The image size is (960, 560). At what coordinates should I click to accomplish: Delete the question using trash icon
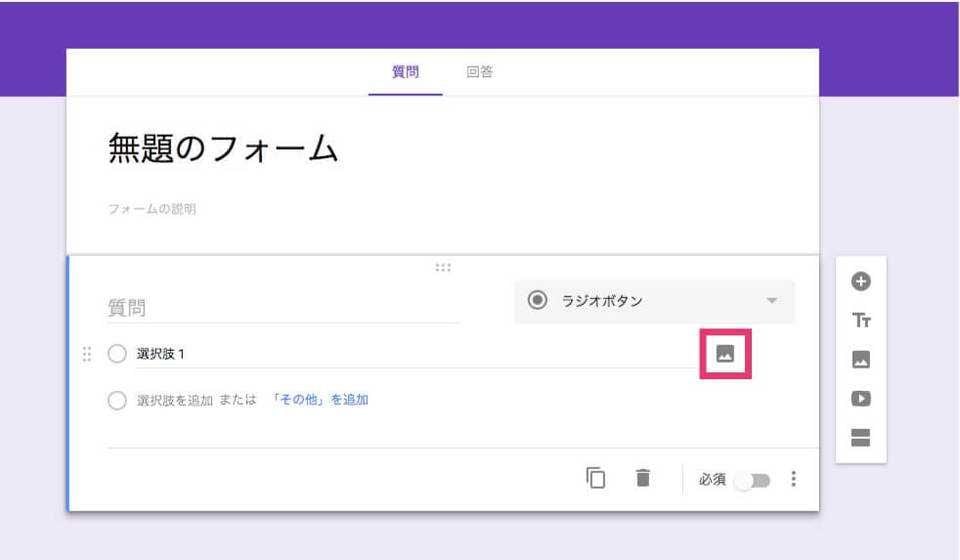pyautogui.click(x=643, y=479)
